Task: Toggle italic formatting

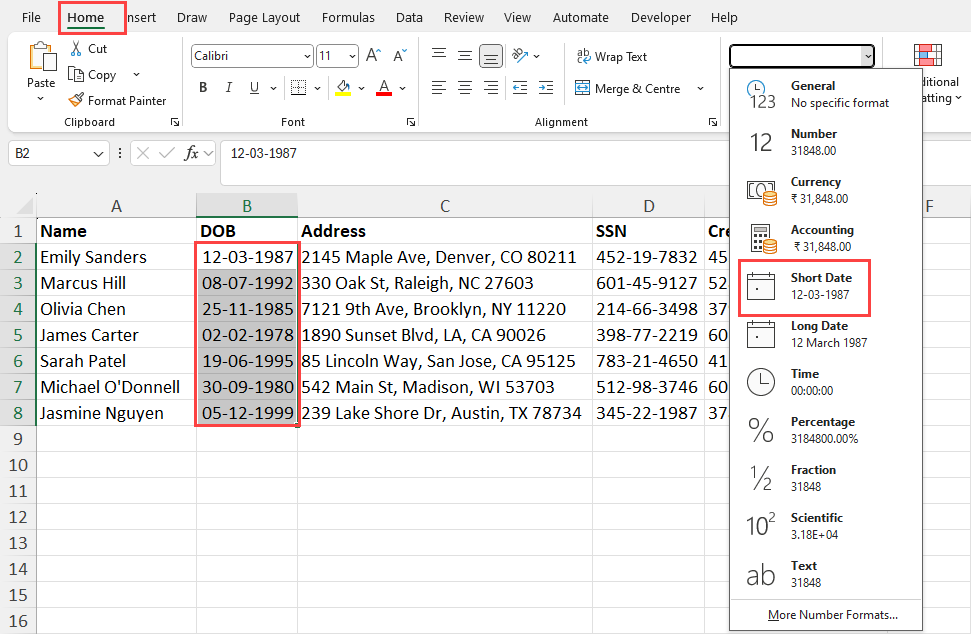Action: pyautogui.click(x=228, y=87)
